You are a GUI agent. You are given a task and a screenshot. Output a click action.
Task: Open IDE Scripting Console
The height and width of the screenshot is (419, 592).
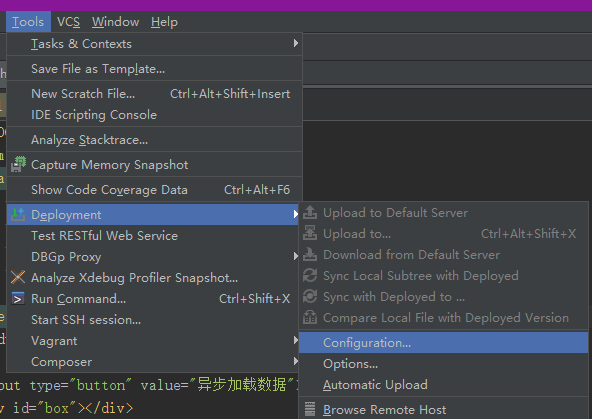(154, 115)
